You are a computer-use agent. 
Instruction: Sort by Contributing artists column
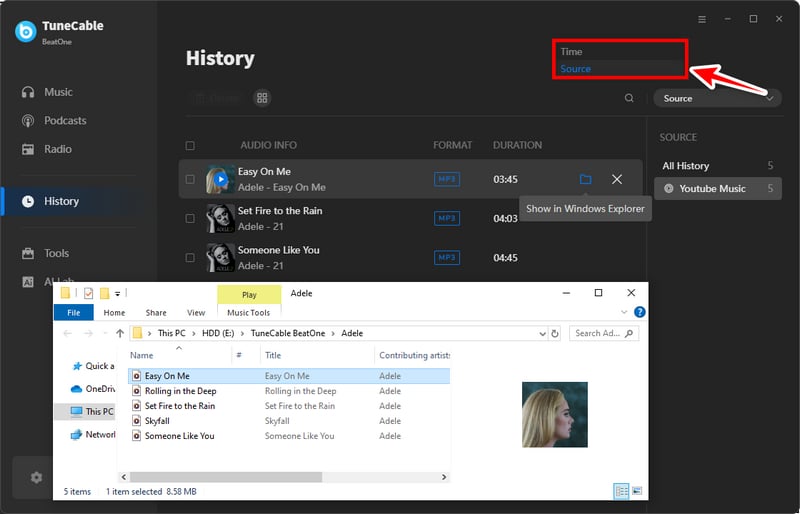click(413, 355)
